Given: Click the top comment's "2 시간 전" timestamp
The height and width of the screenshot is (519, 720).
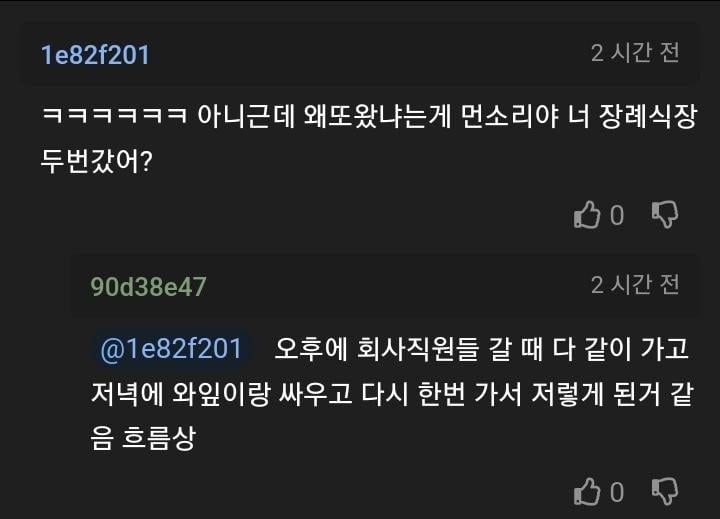Looking at the screenshot, I should coord(635,53).
